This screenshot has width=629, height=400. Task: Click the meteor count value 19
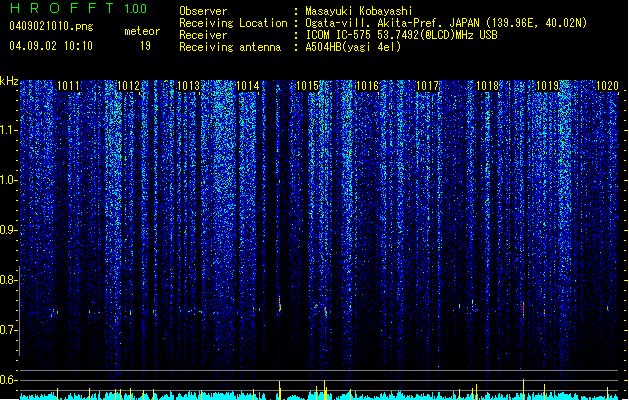pyautogui.click(x=145, y=46)
